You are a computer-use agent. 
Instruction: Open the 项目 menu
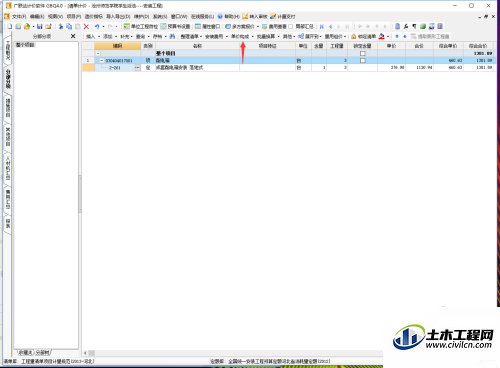(73, 16)
